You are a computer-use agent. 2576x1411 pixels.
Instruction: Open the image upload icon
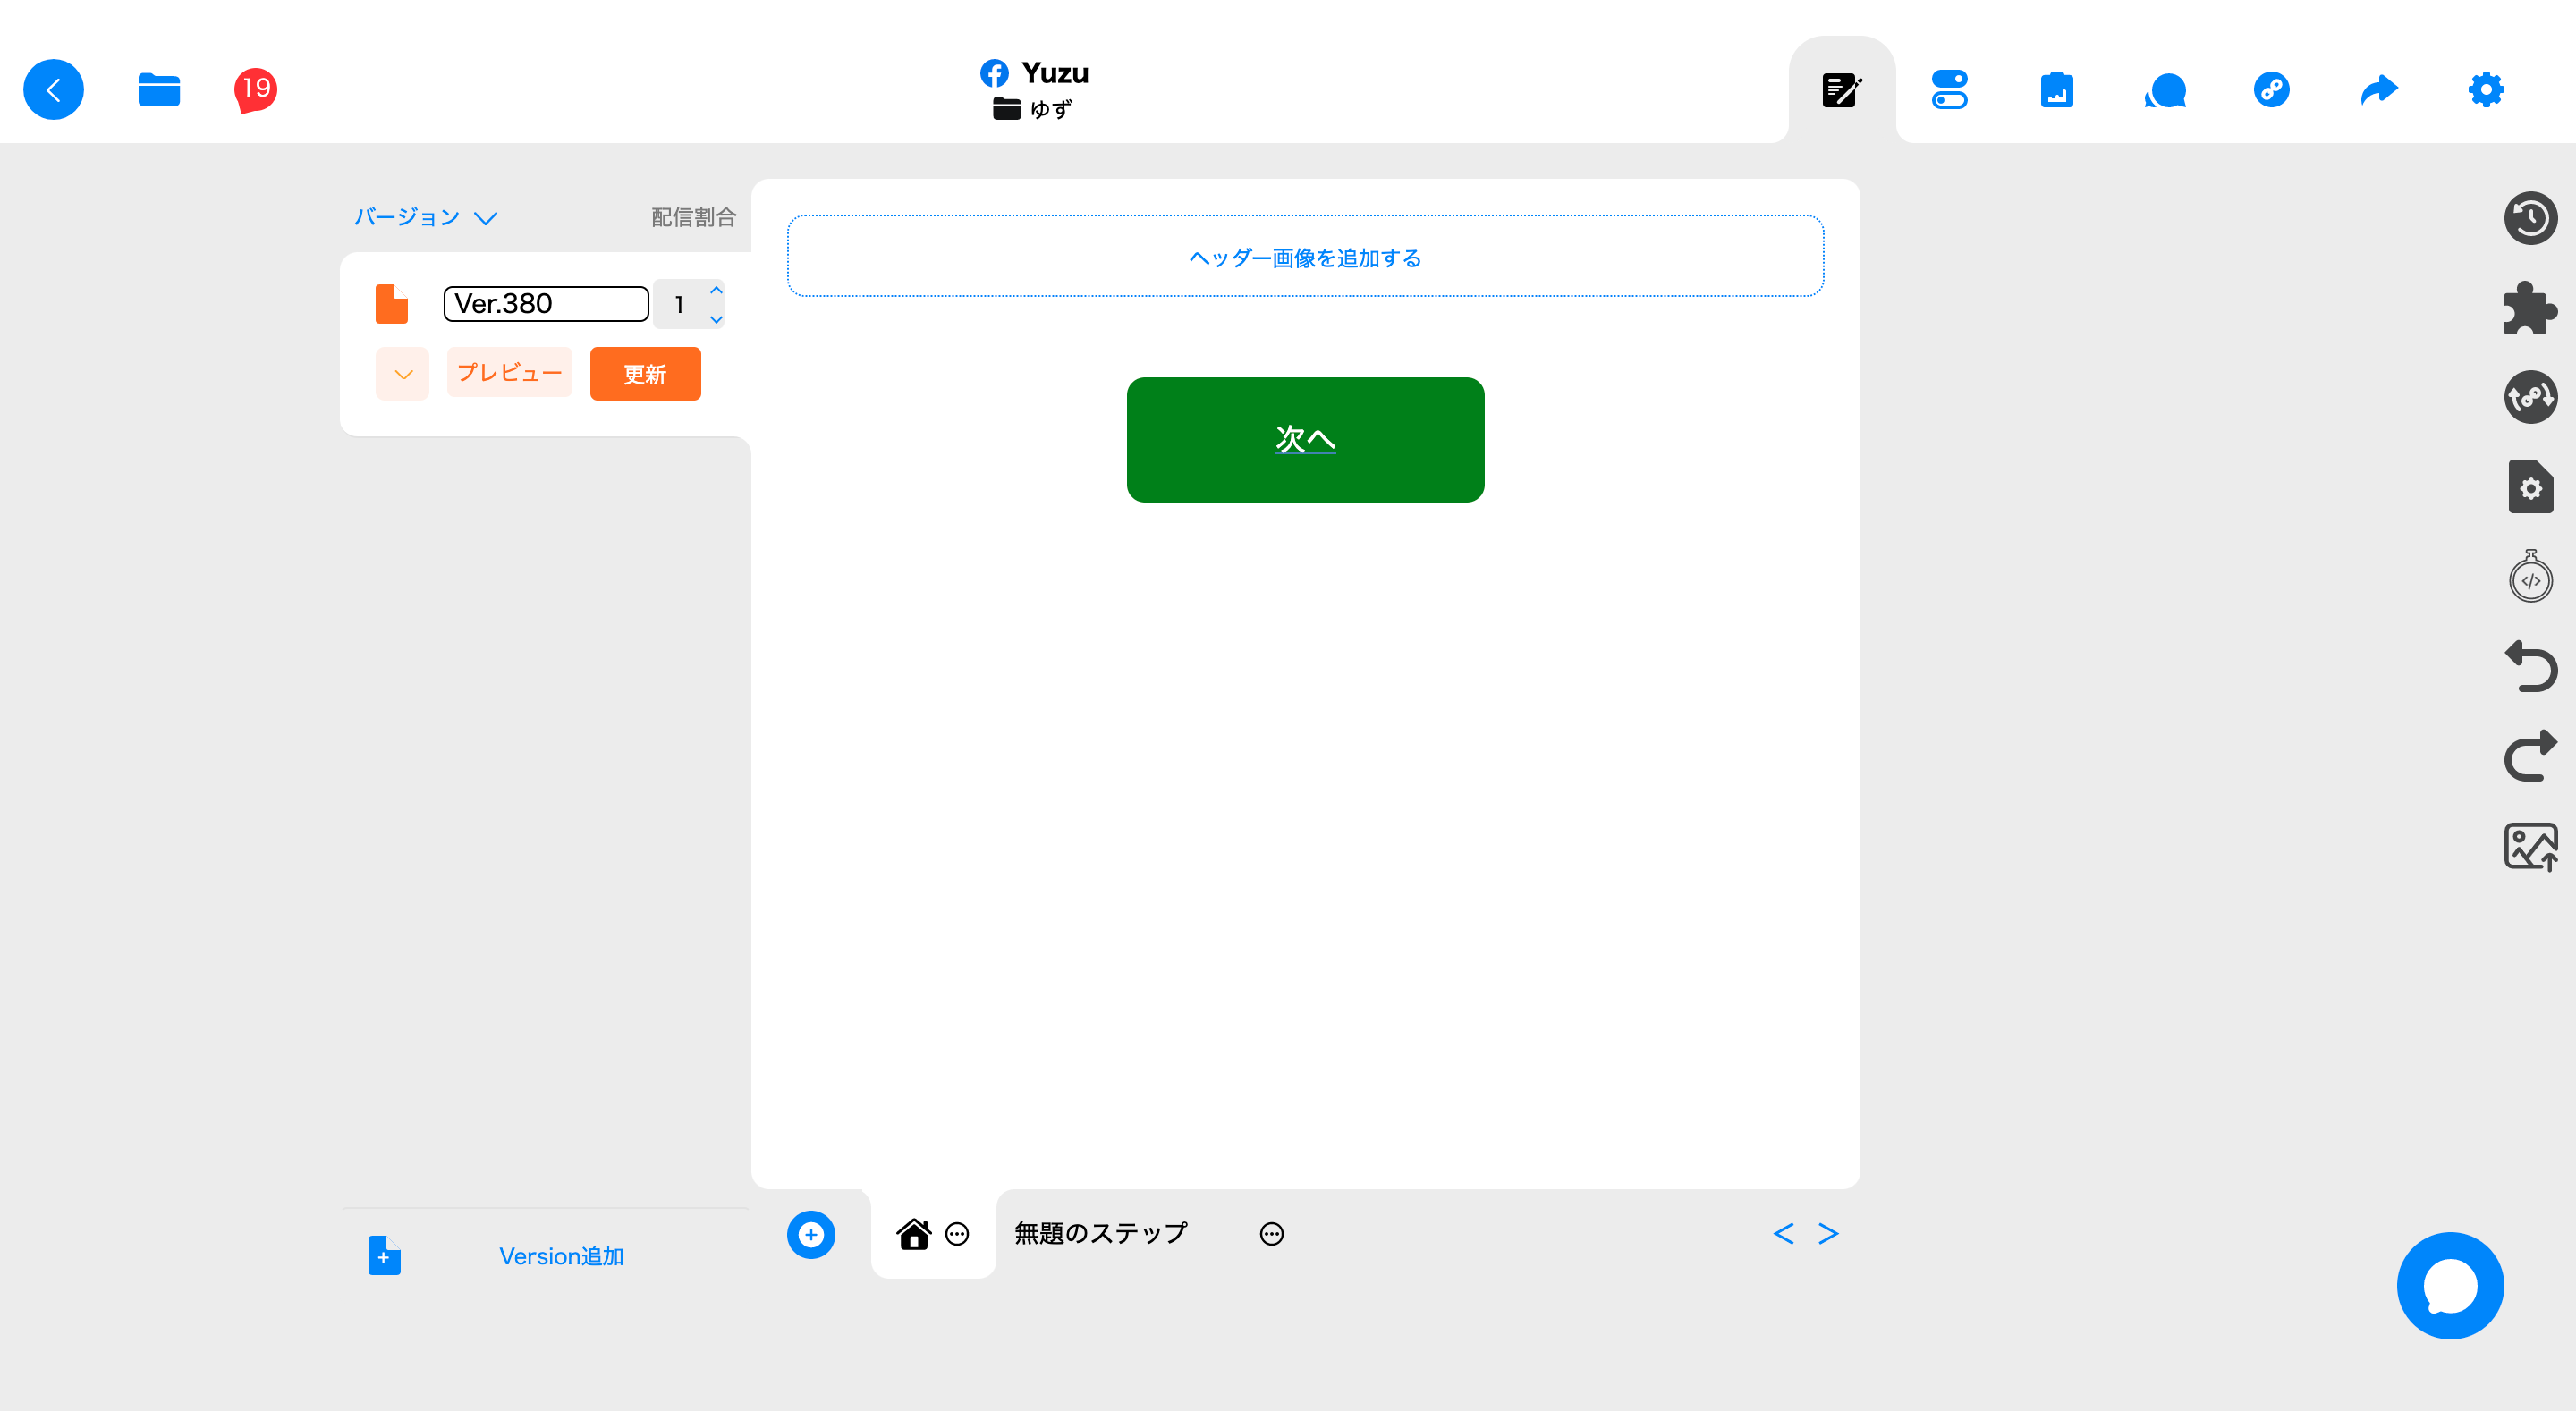coord(2530,846)
